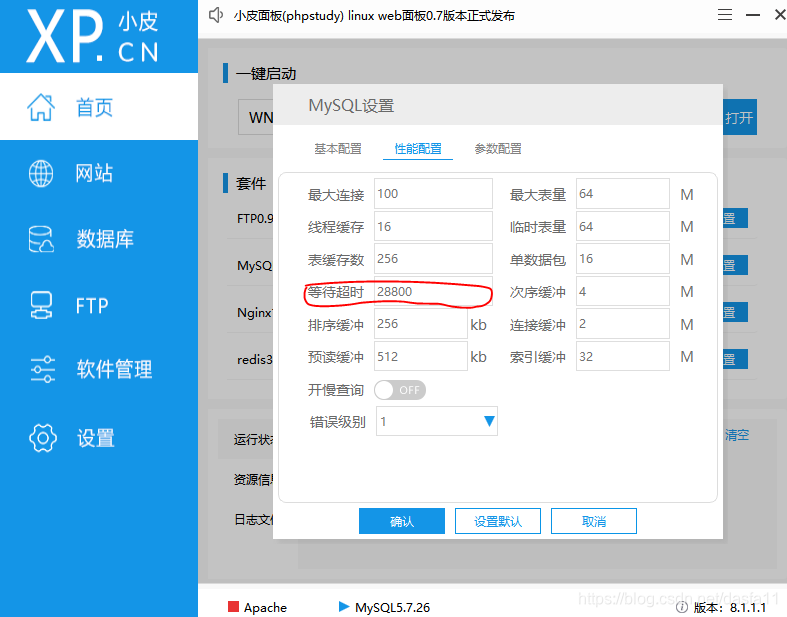Click the 套件 heading
This screenshot has width=787, height=617.
pos(251,183)
